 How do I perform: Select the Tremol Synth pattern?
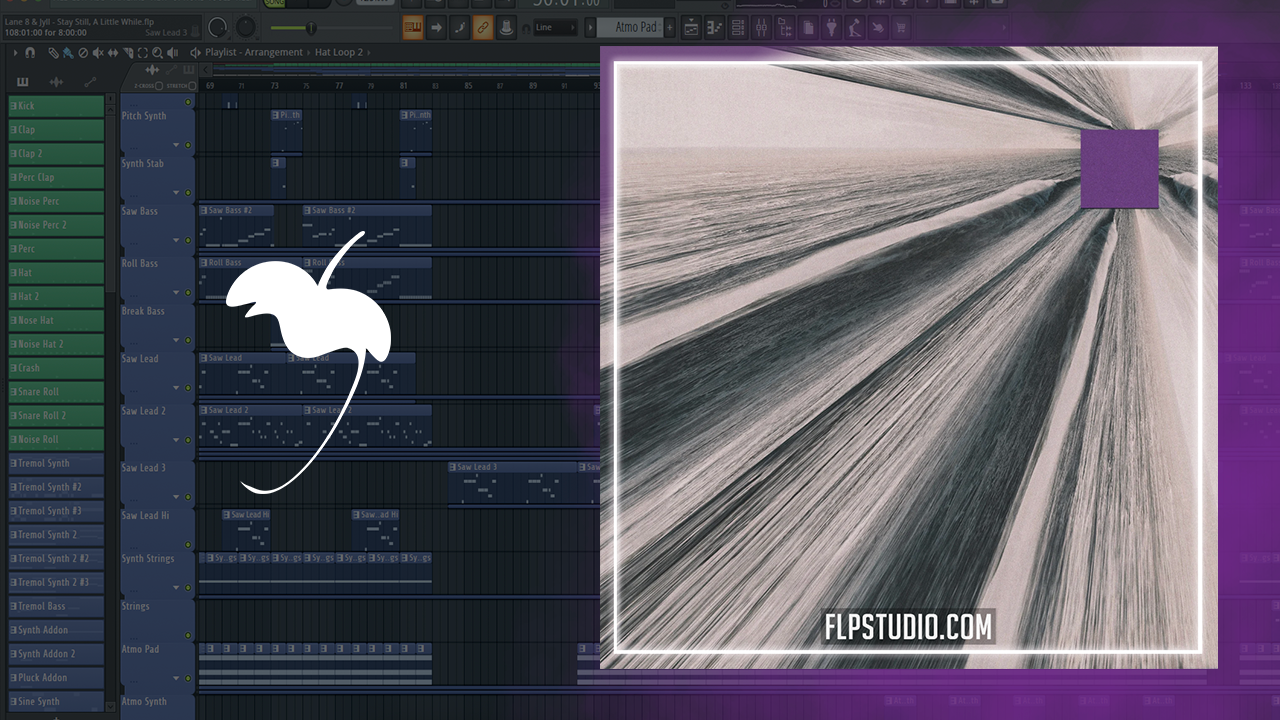coord(56,464)
